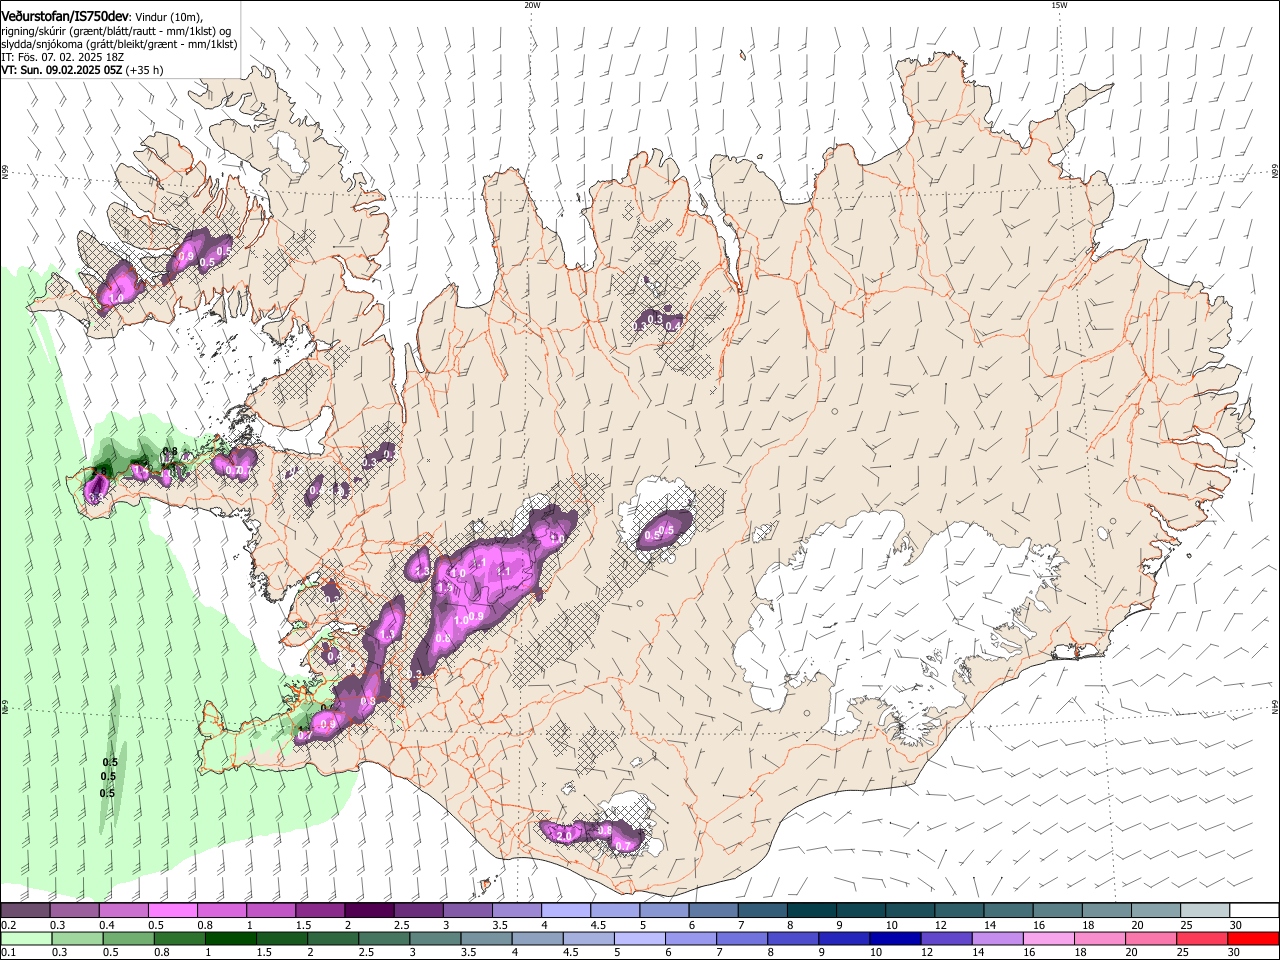This screenshot has height=960, width=1280.
Task: Click the initial time IT: Fös. 07. 02. 2025 18Z
Action: [63, 57]
